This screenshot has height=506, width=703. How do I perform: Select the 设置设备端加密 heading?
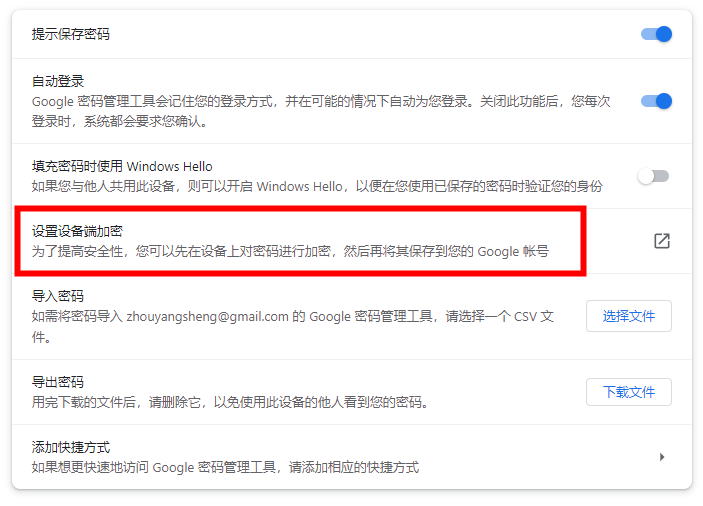pos(77,231)
